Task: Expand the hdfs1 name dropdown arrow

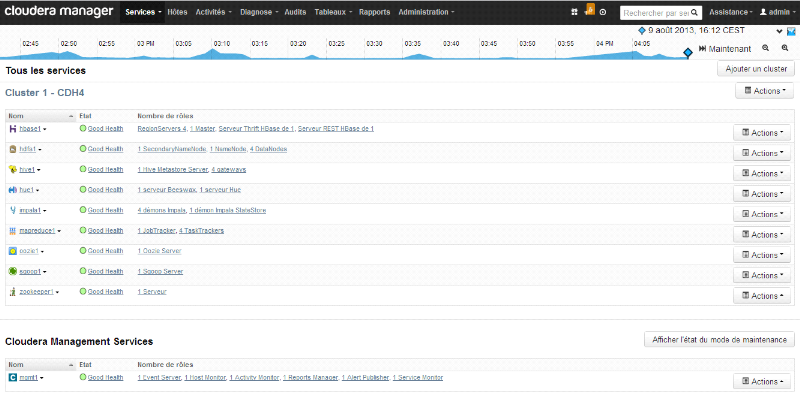Action: (40, 150)
